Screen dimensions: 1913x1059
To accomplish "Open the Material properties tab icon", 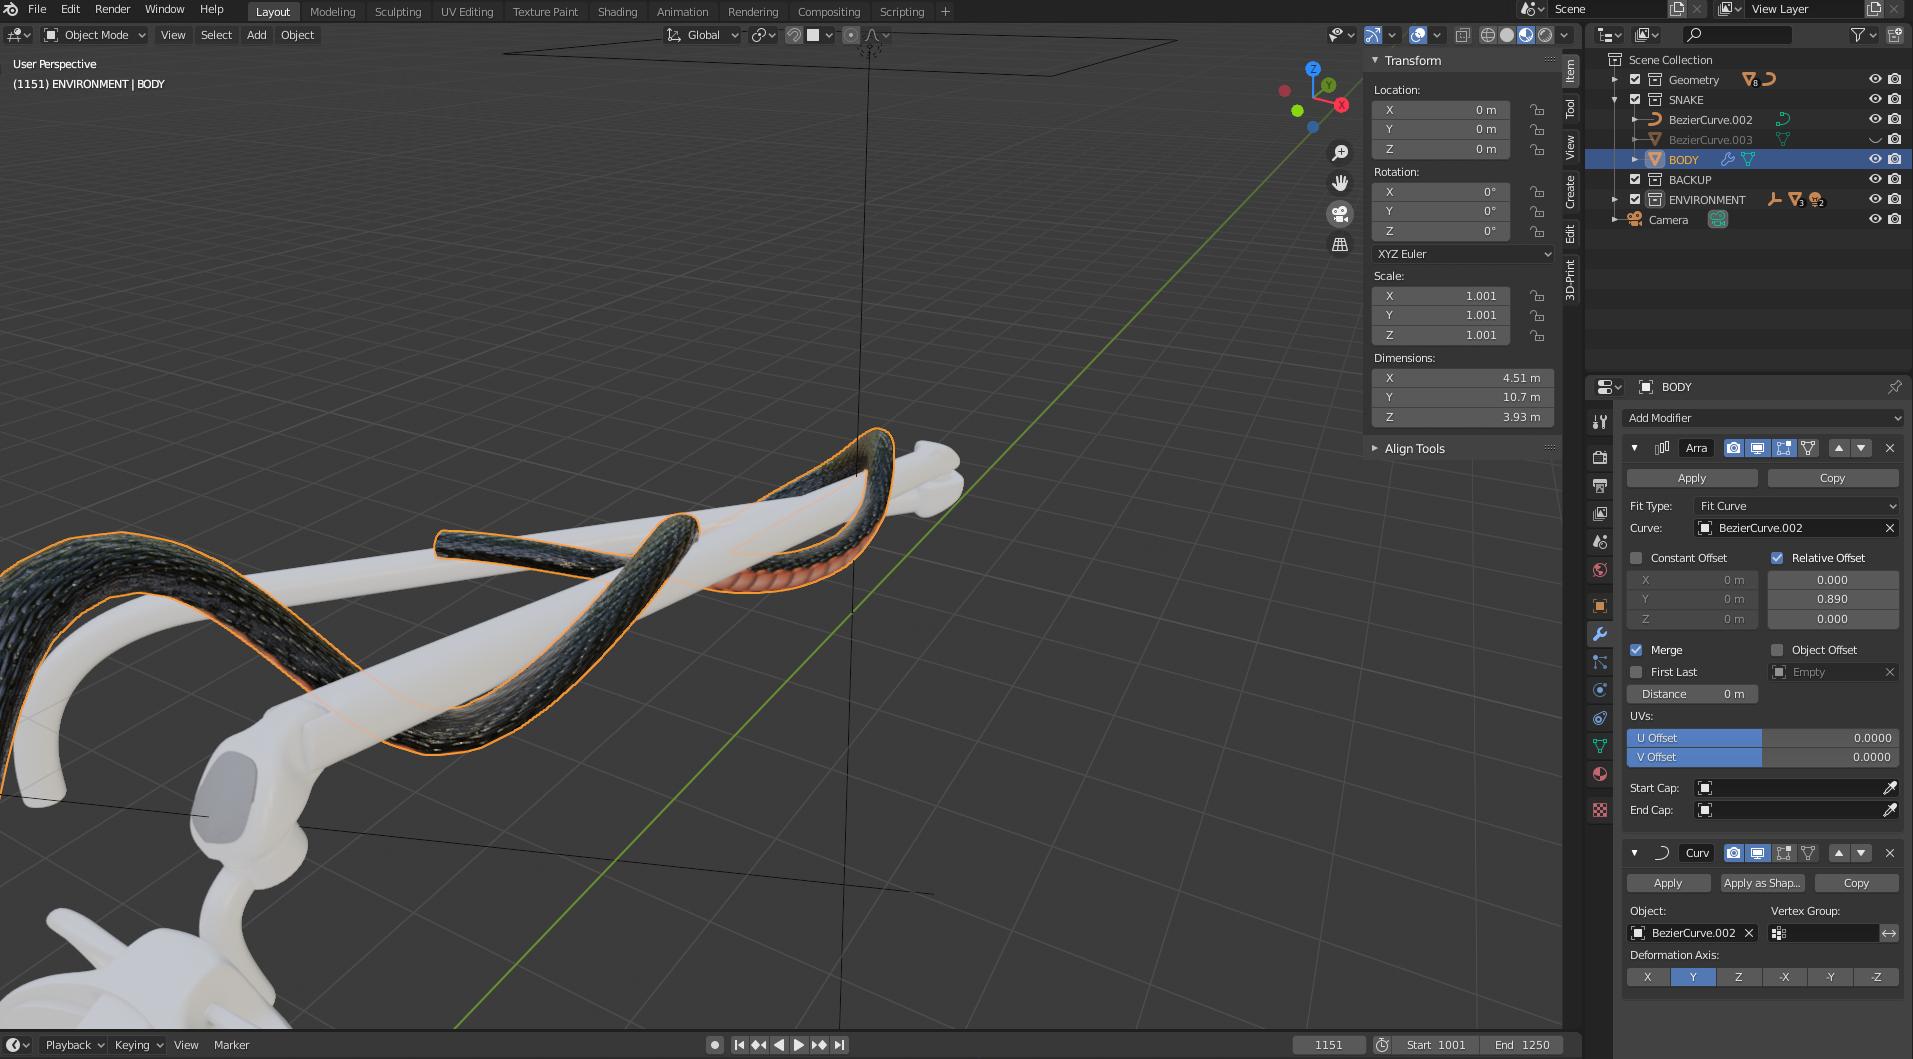I will pyautogui.click(x=1600, y=774).
